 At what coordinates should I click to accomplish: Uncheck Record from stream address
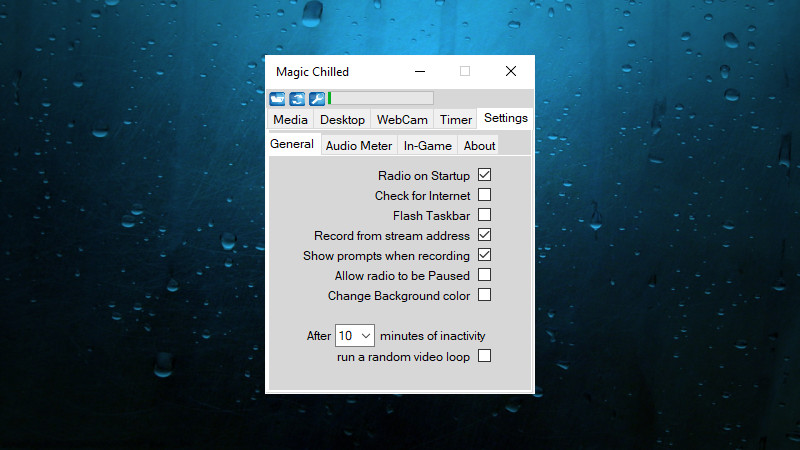tap(485, 235)
